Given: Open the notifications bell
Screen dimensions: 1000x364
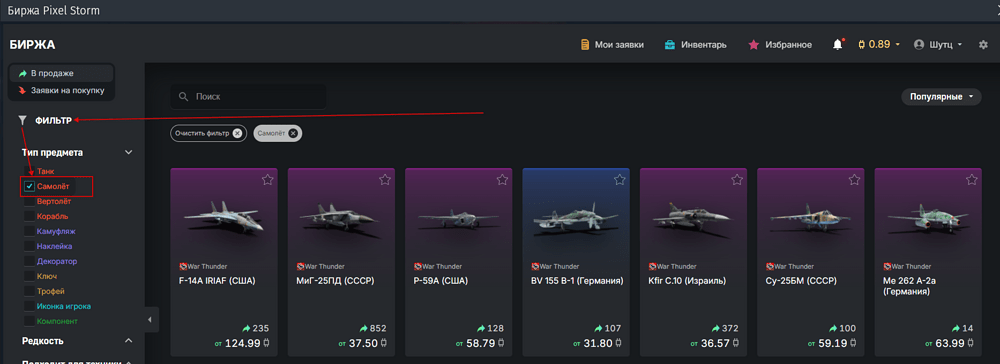Looking at the screenshot, I should tap(837, 45).
